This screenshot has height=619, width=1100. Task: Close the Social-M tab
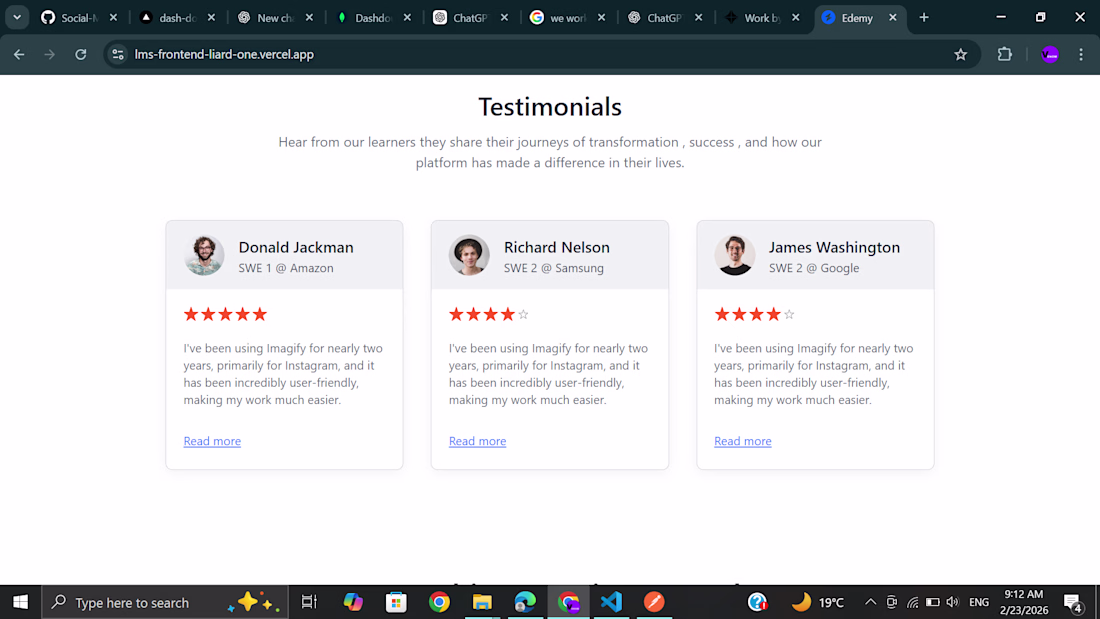point(113,18)
